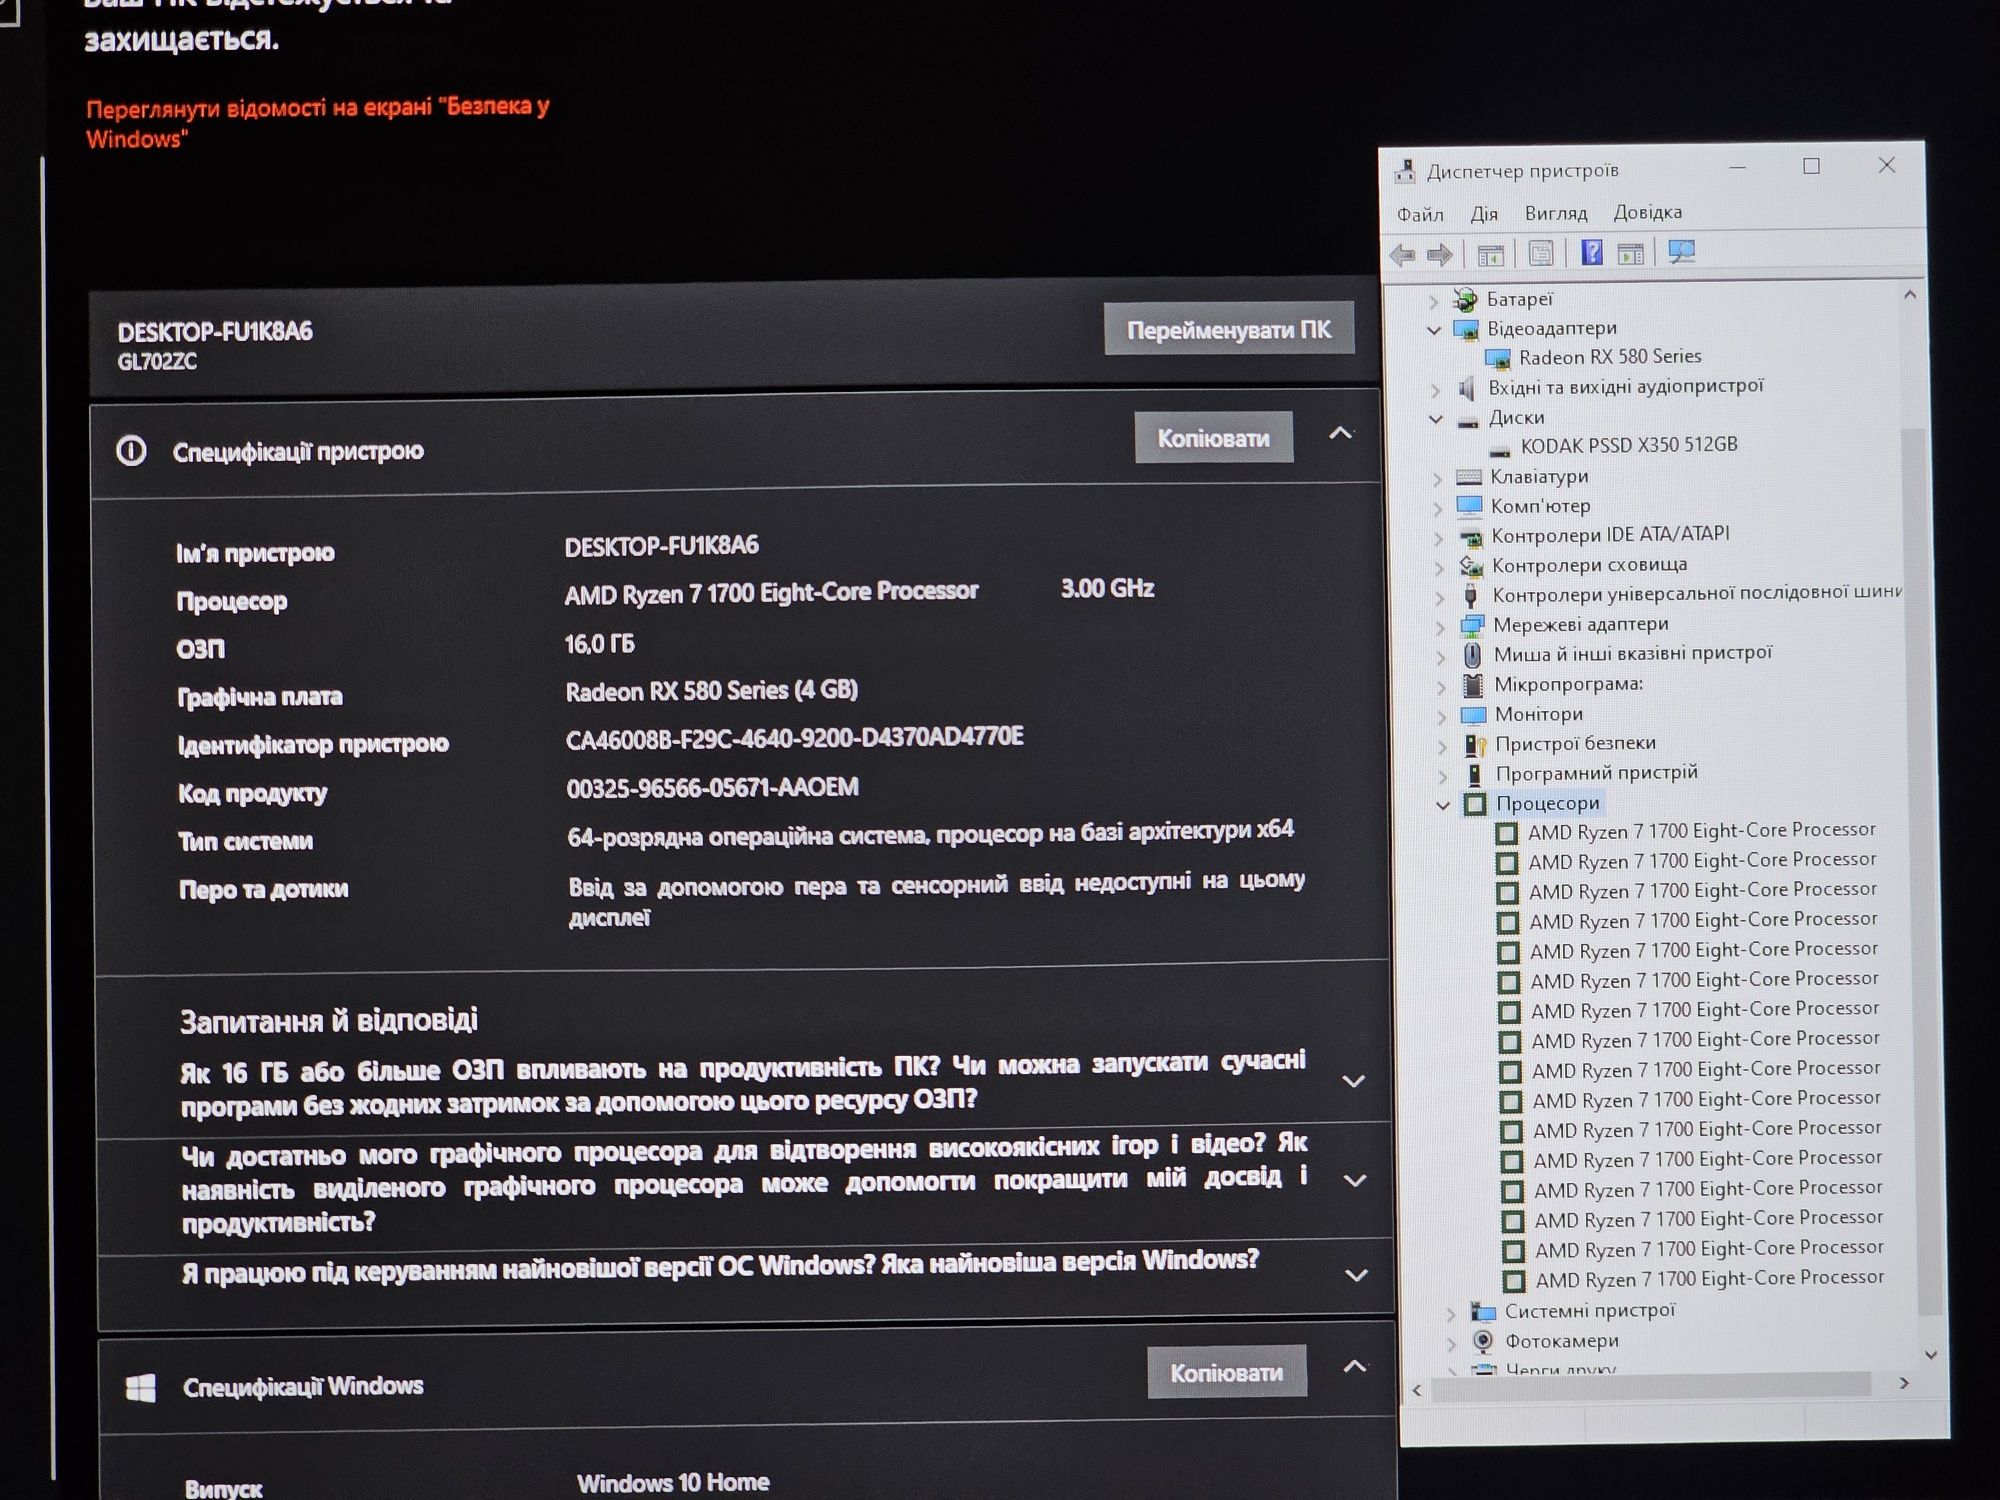This screenshot has width=2000, height=1500.
Task: Collapse the Специфікації пристрою section chevron
Action: pos(1340,433)
